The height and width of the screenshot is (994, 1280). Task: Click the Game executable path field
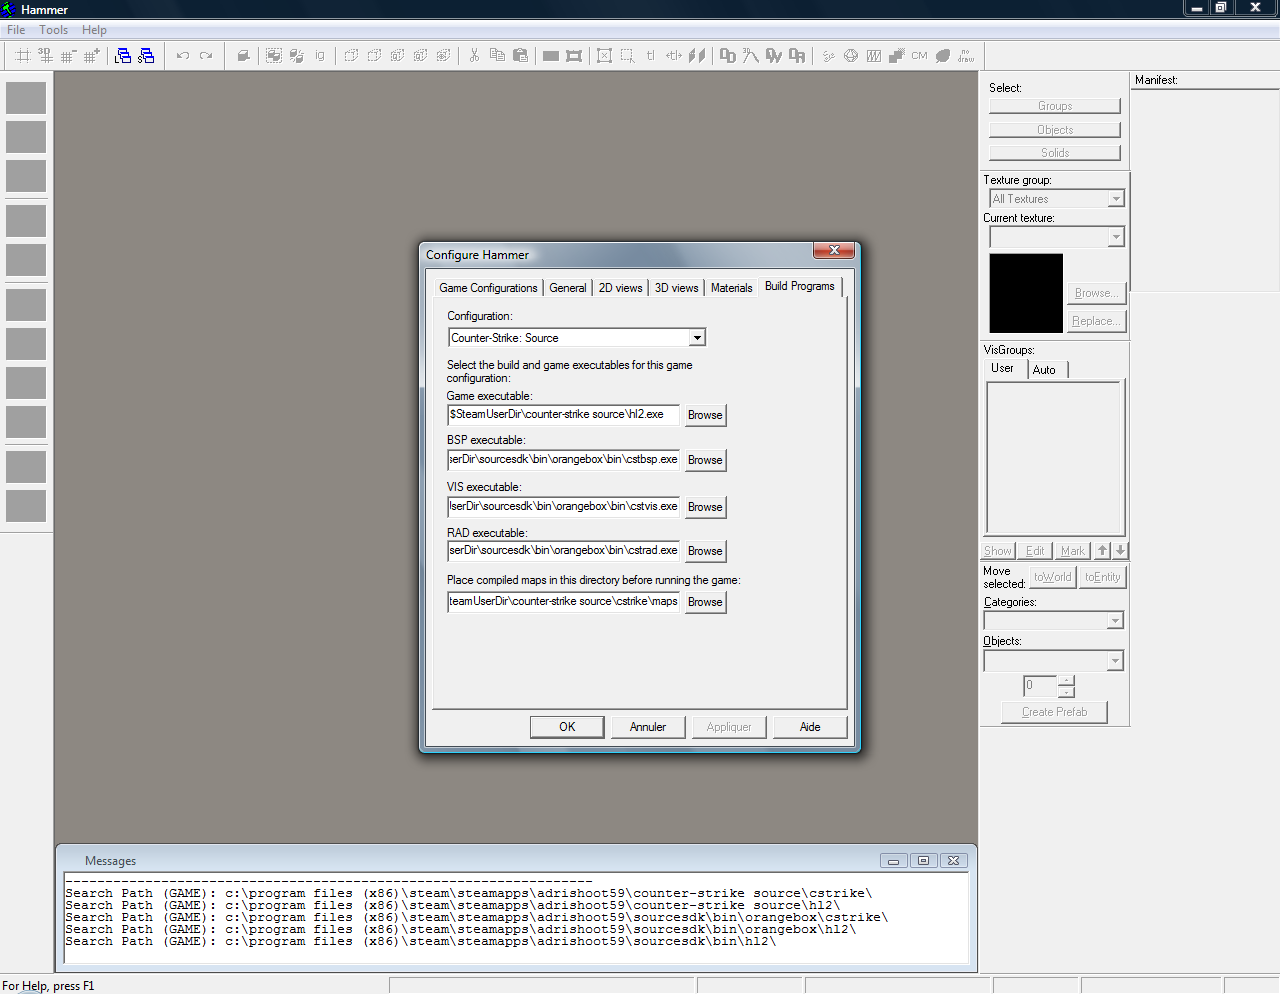coord(564,414)
